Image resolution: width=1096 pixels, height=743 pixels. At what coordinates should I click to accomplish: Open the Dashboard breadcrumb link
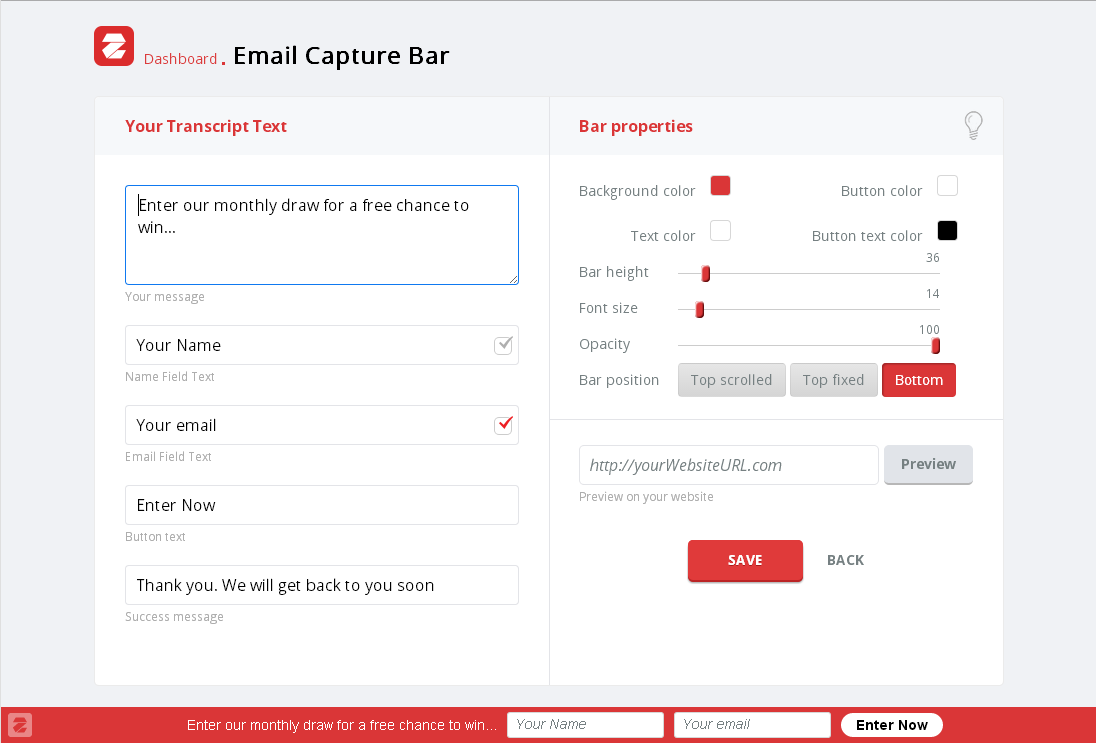180,59
